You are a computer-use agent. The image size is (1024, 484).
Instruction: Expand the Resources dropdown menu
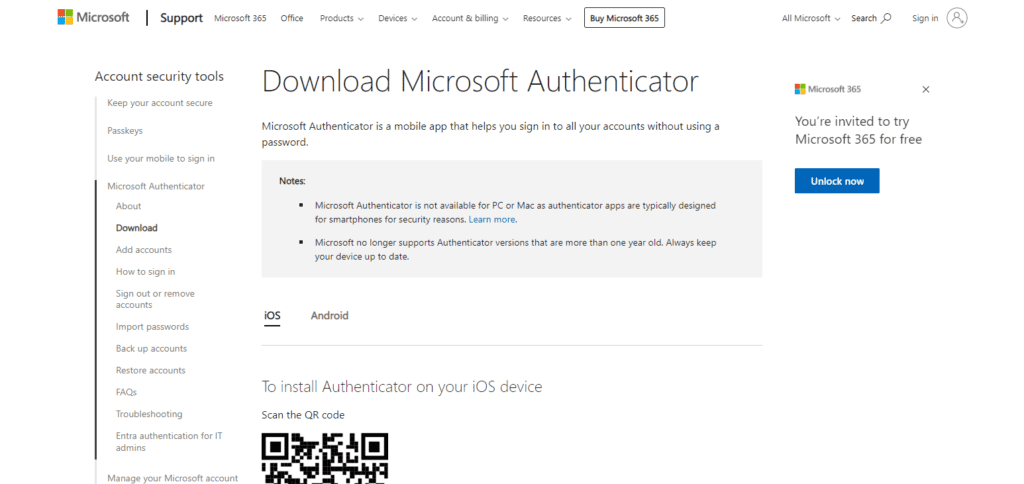[547, 18]
